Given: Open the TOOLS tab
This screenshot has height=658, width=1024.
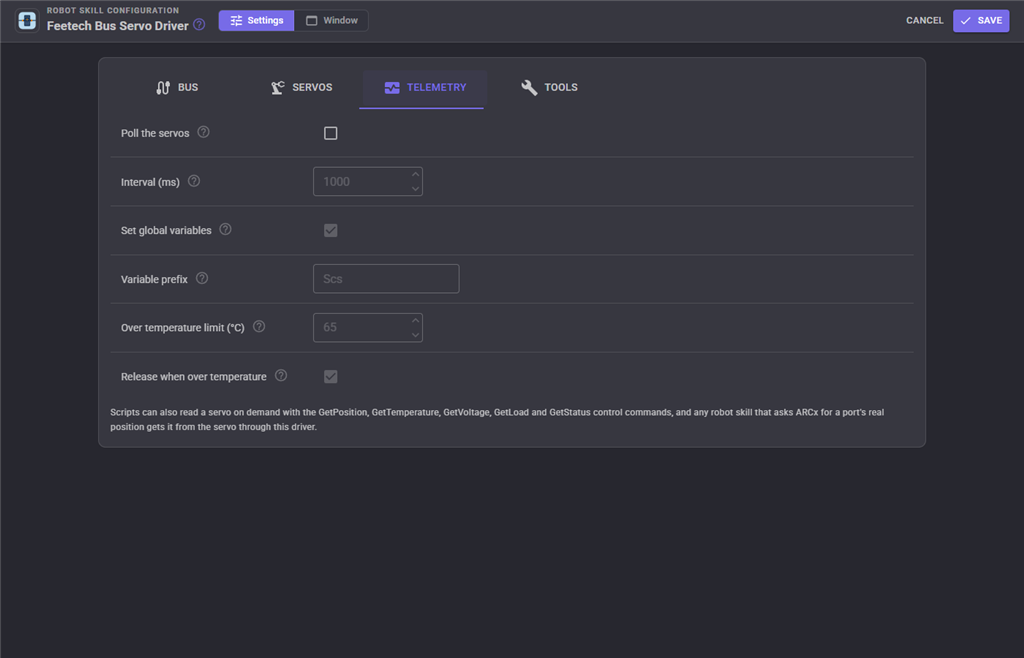Looking at the screenshot, I should [549, 87].
